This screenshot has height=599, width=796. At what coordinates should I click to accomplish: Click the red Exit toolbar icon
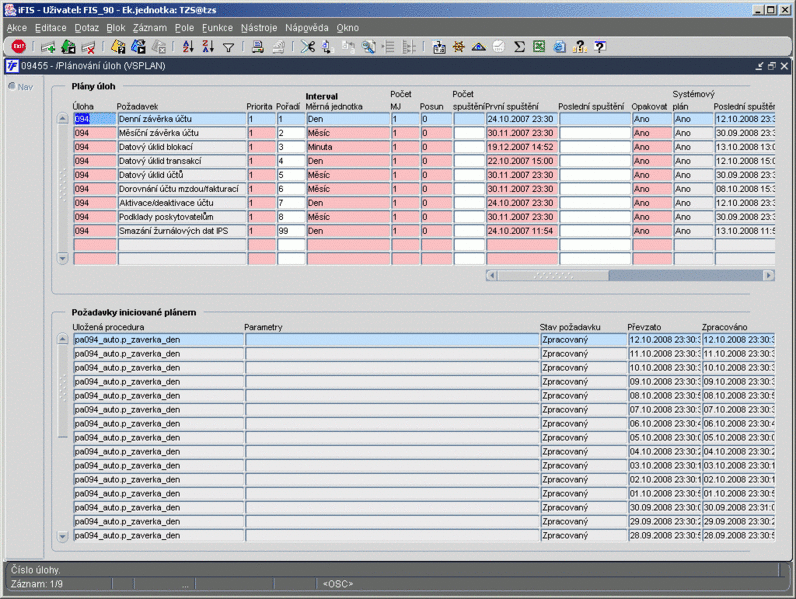18,47
